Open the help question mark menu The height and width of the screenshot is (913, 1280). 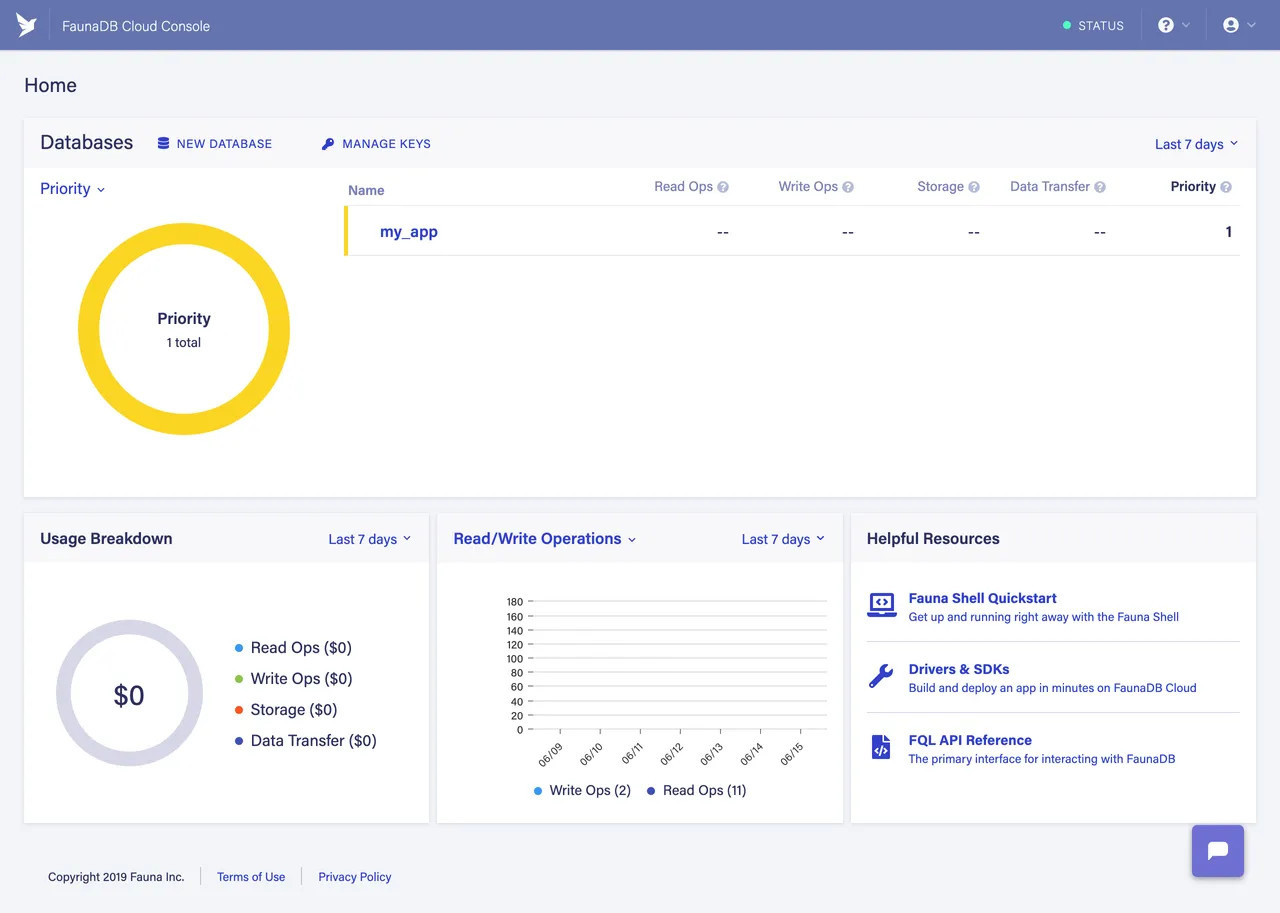(1173, 25)
